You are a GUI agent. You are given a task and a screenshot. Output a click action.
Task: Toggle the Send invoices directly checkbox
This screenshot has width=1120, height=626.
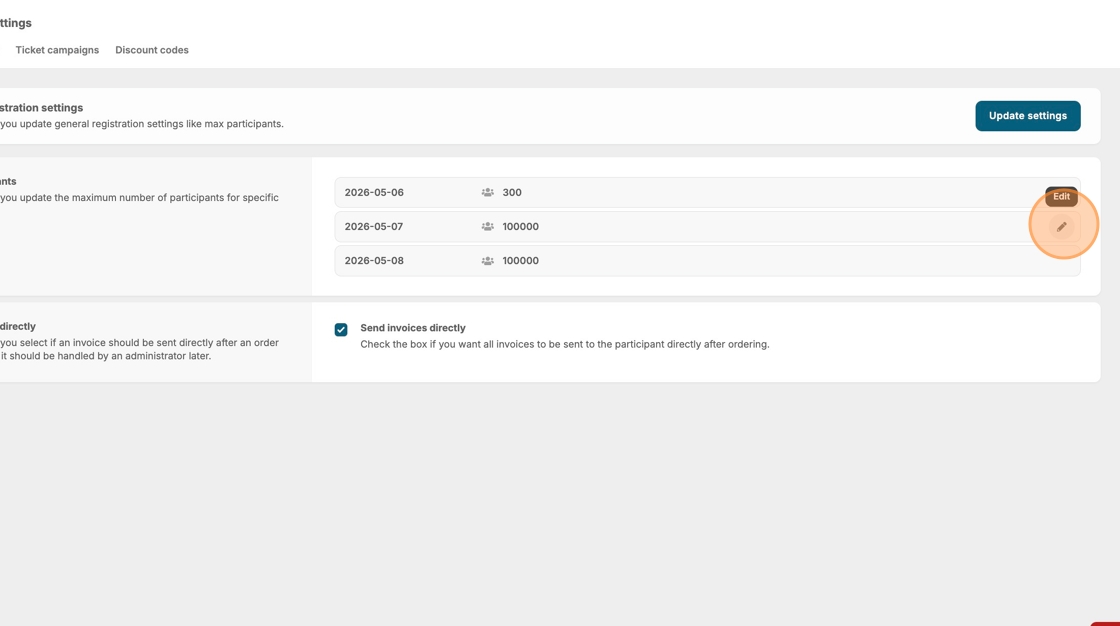click(341, 329)
